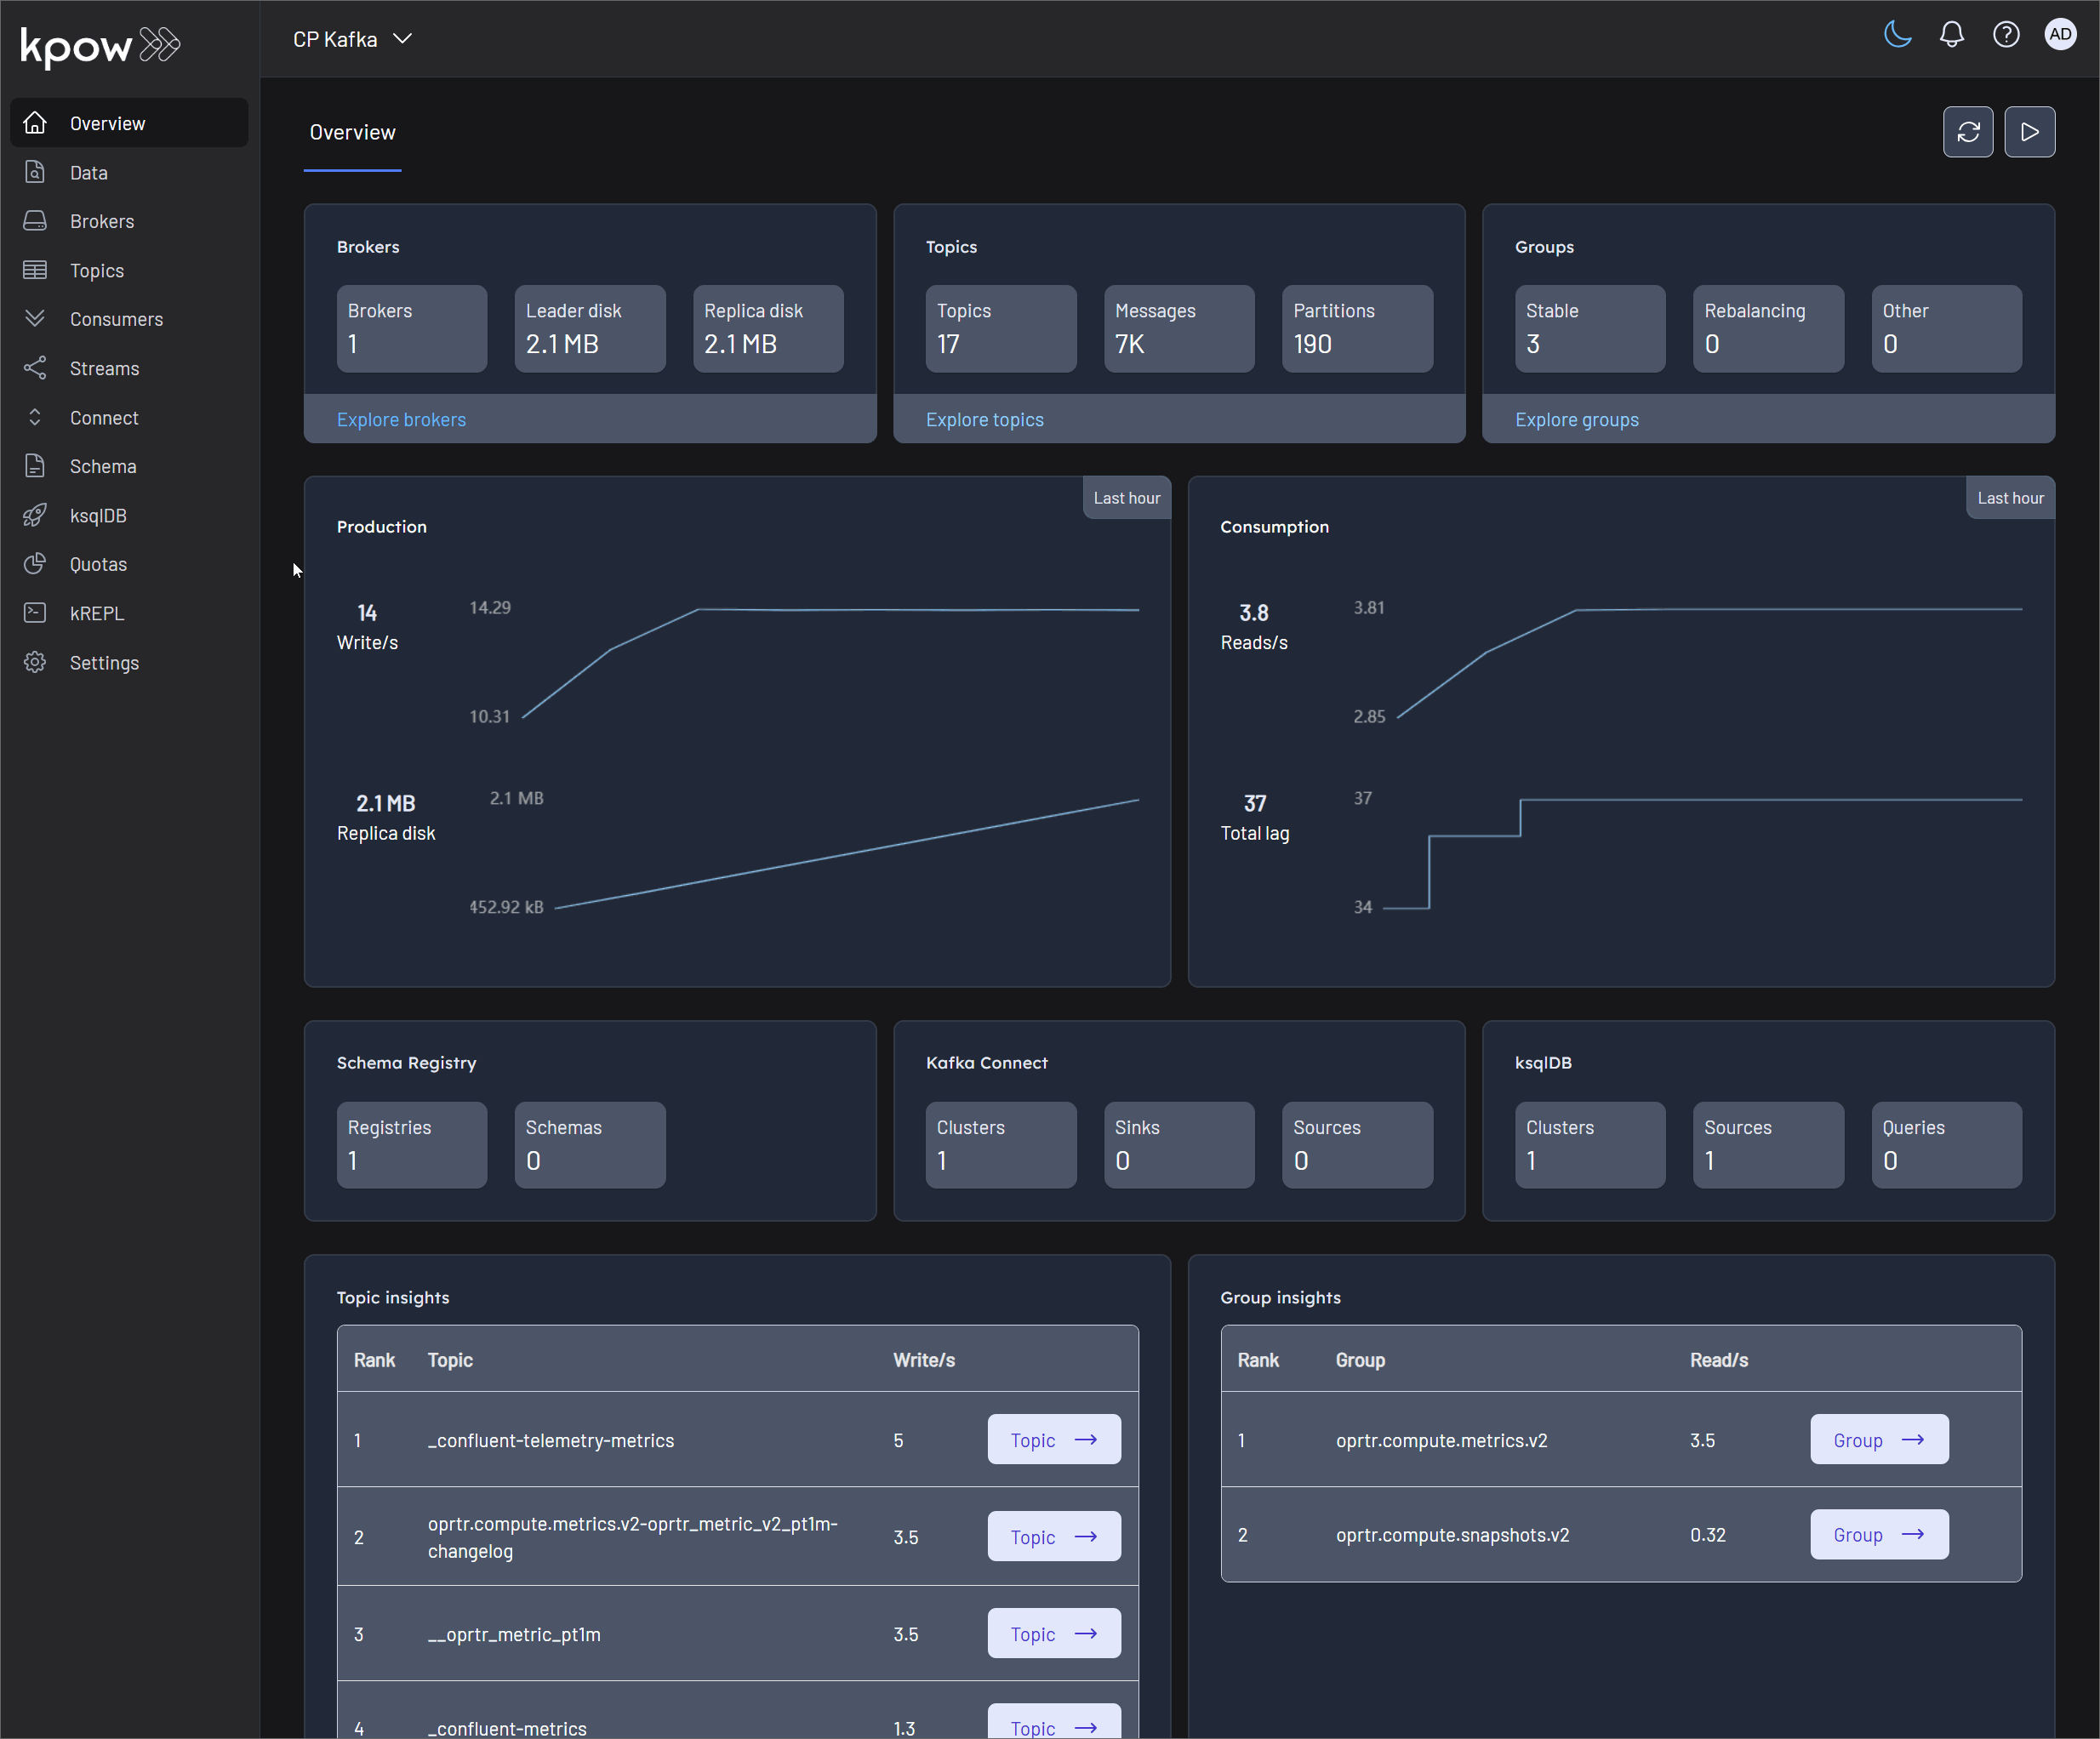The width and height of the screenshot is (2100, 1739).
Task: Click the Overview home icon in sidebar
Action: [35, 123]
